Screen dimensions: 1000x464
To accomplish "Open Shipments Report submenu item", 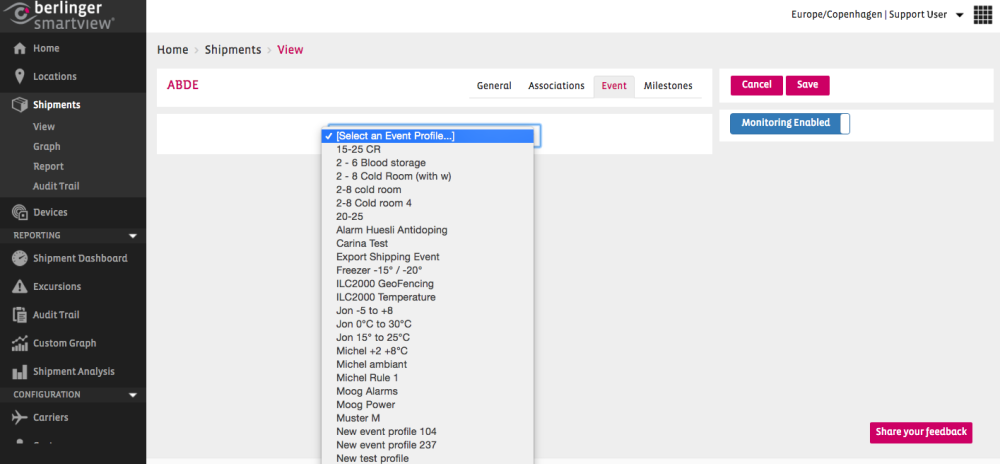I will pos(48,166).
